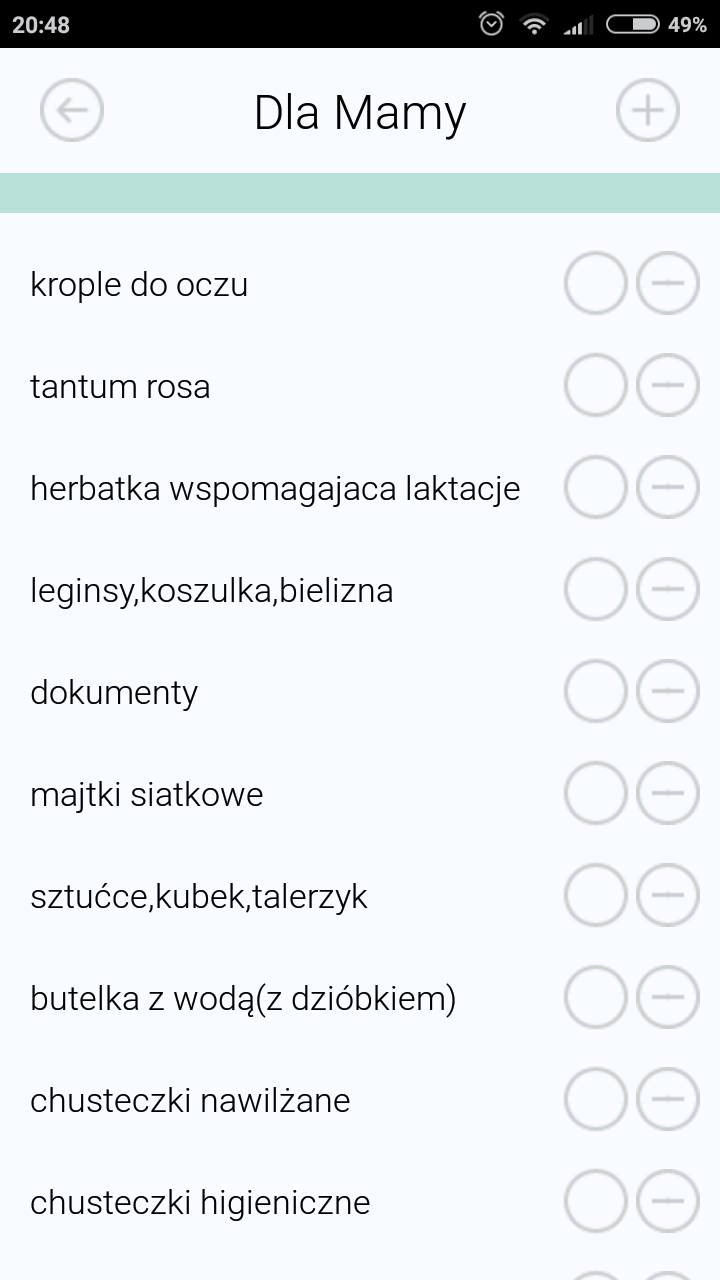Screen dimensions: 720x1280
Task: Tick the circle for 'dokumenty'
Action: click(595, 692)
